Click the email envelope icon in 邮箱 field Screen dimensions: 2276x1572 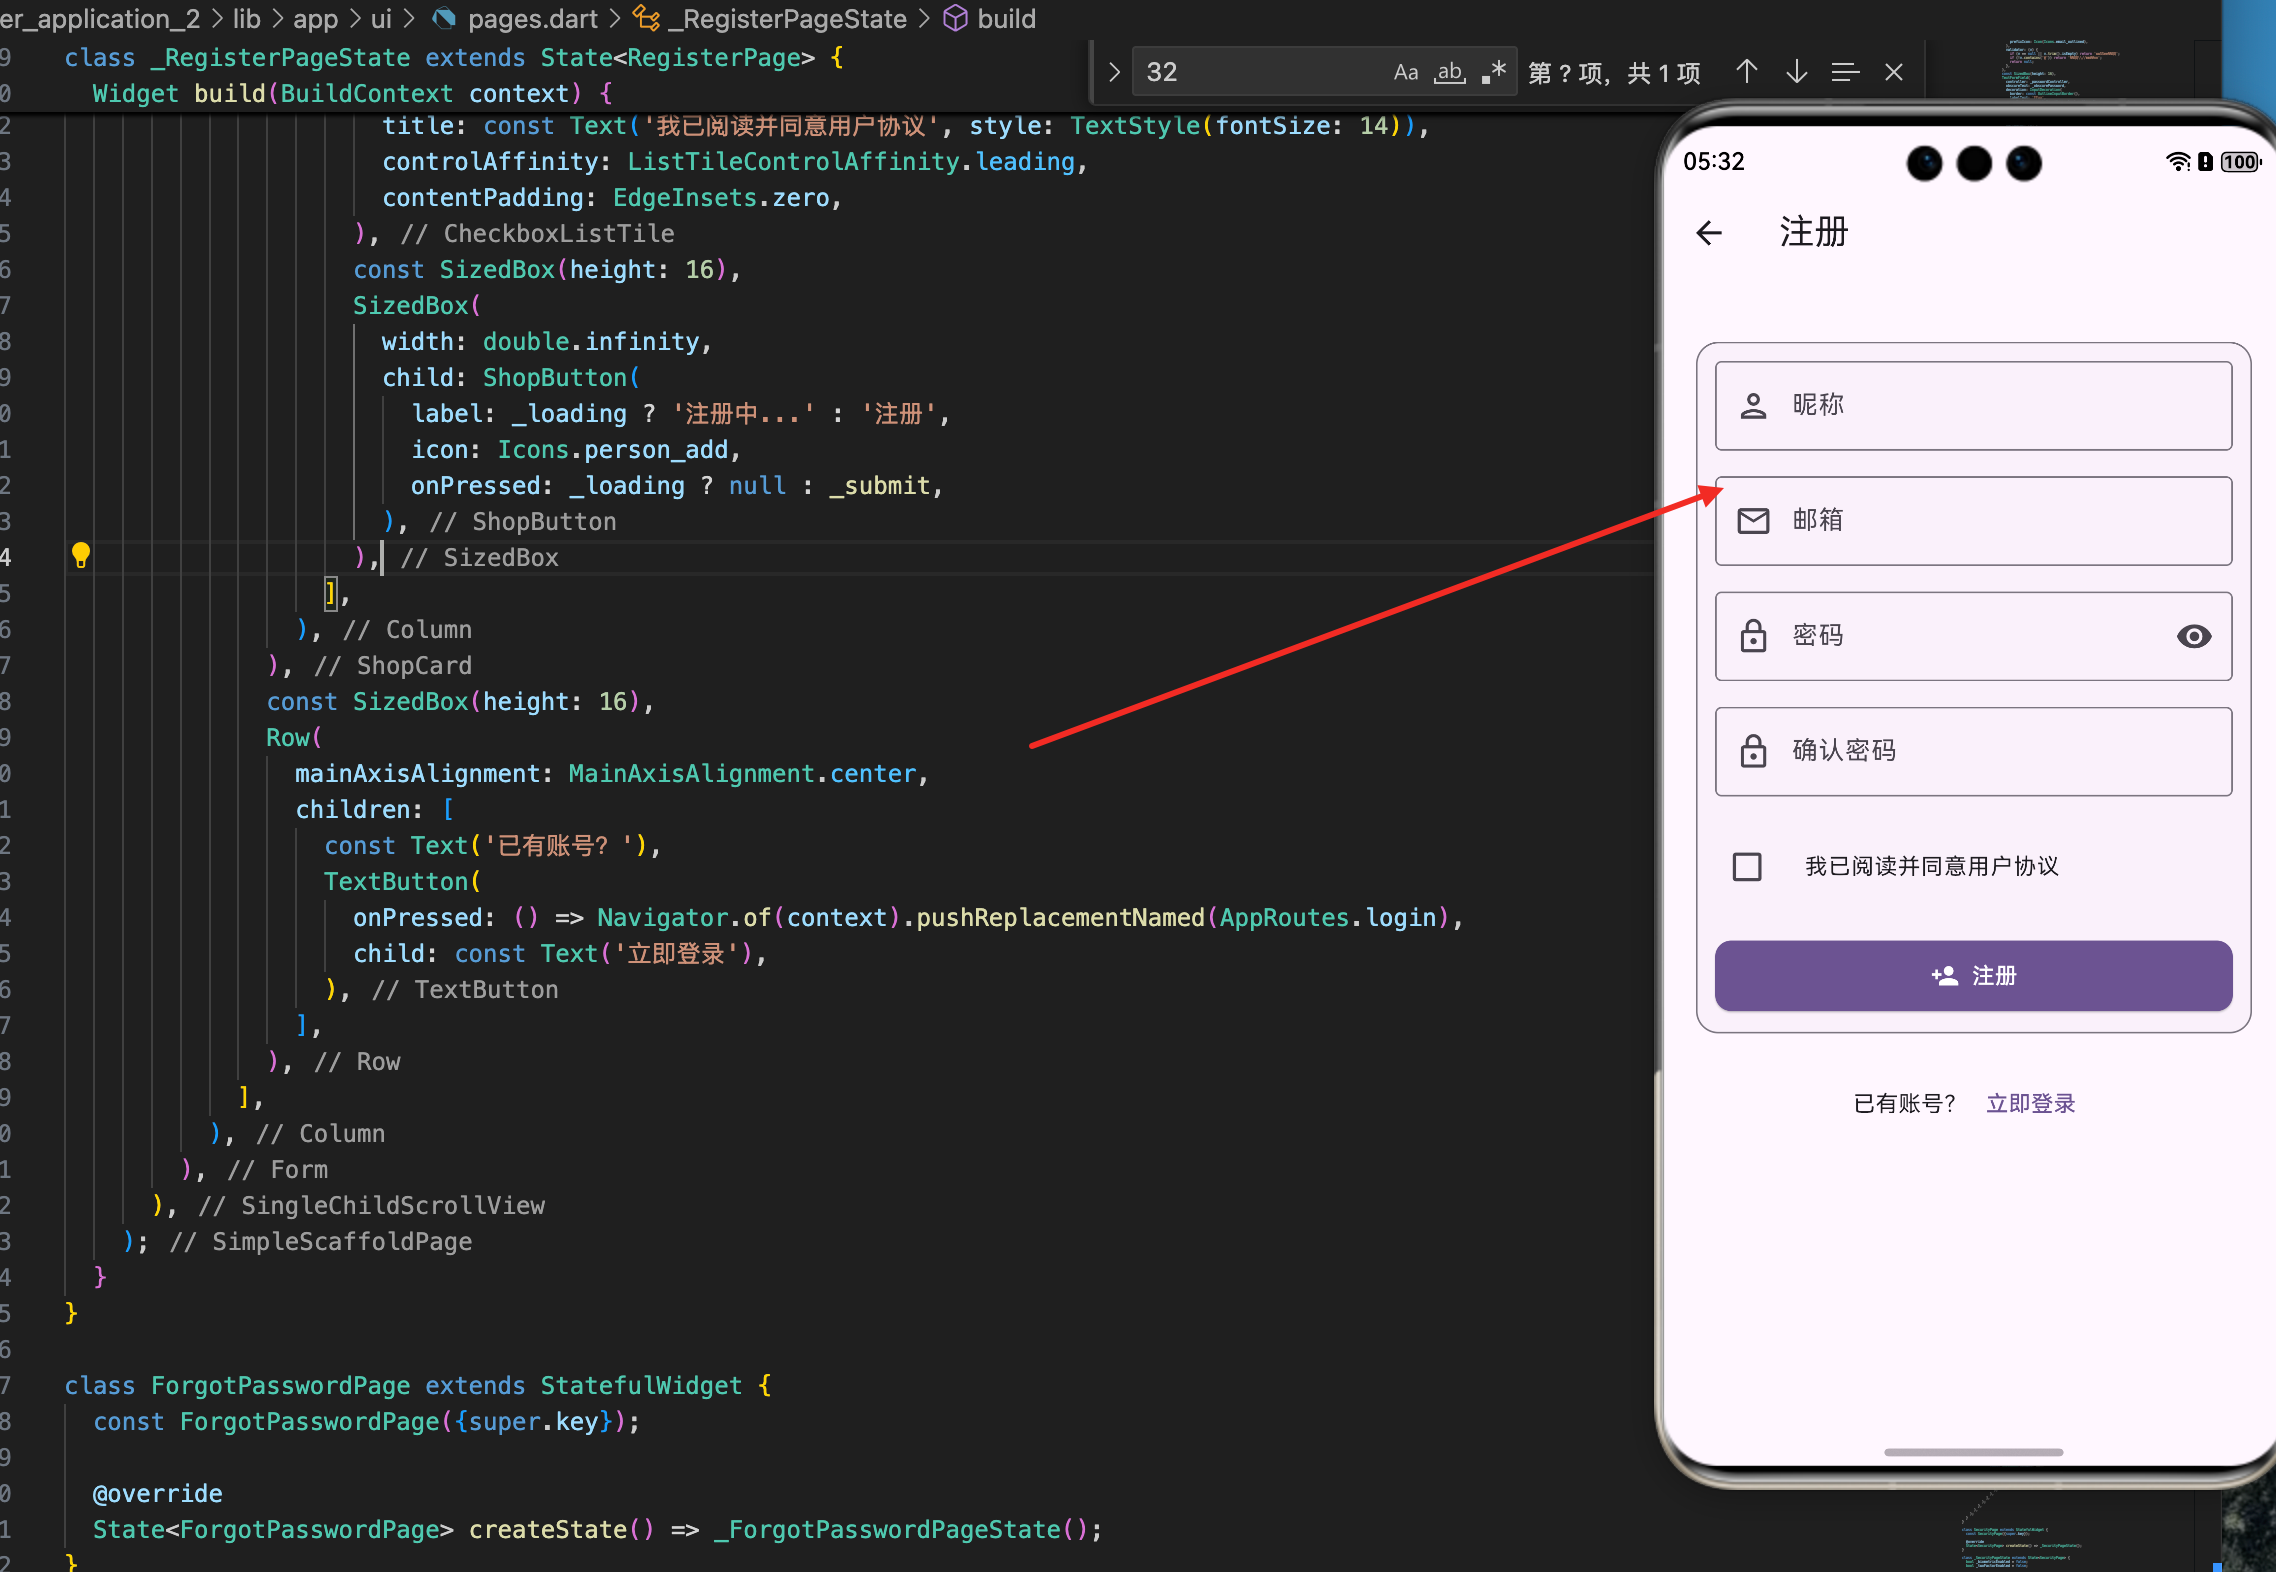coord(1753,521)
